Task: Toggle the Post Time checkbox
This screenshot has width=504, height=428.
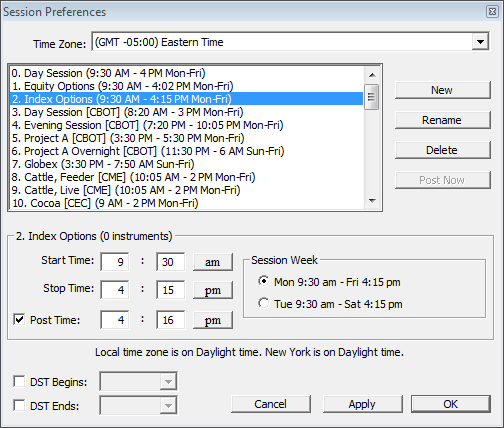Action: pos(19,319)
